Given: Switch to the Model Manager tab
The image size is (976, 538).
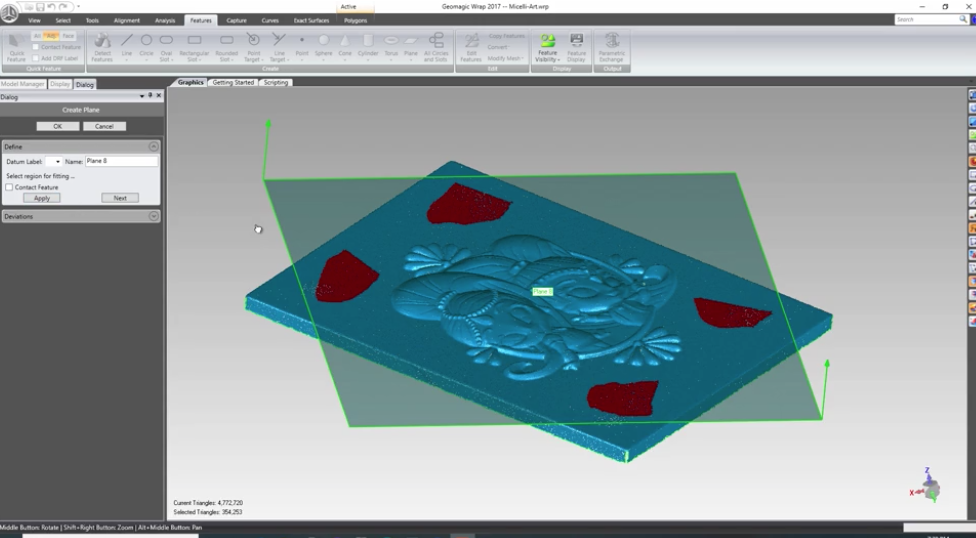Looking at the screenshot, I should click(22, 84).
